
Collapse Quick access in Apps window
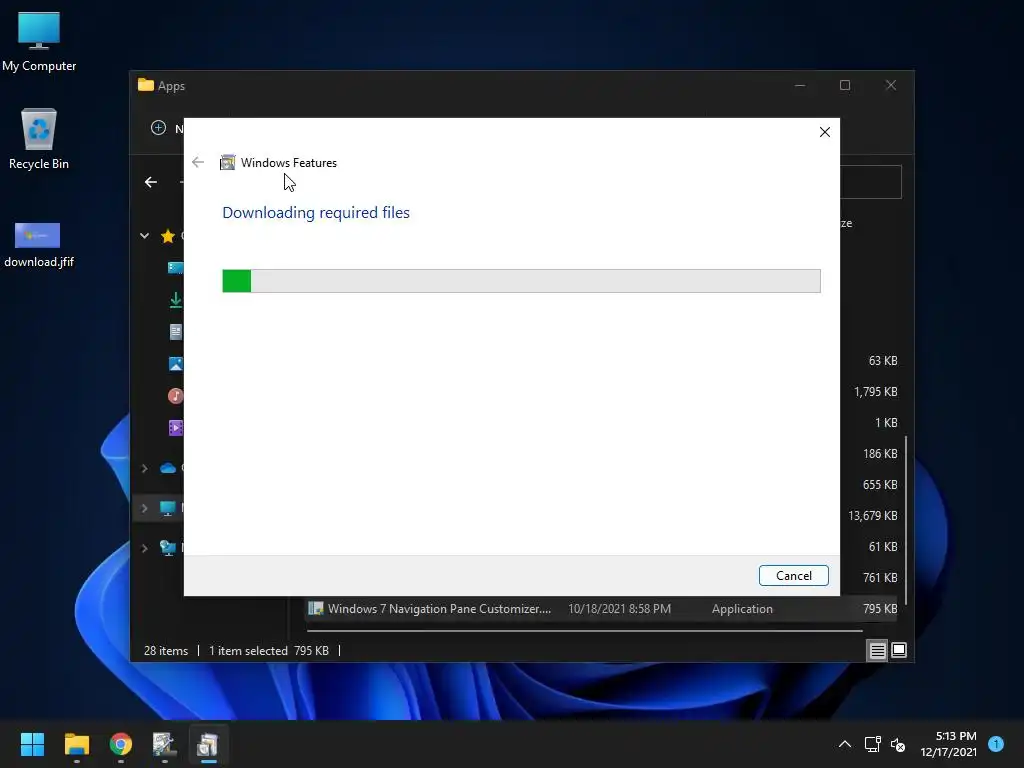click(x=144, y=236)
